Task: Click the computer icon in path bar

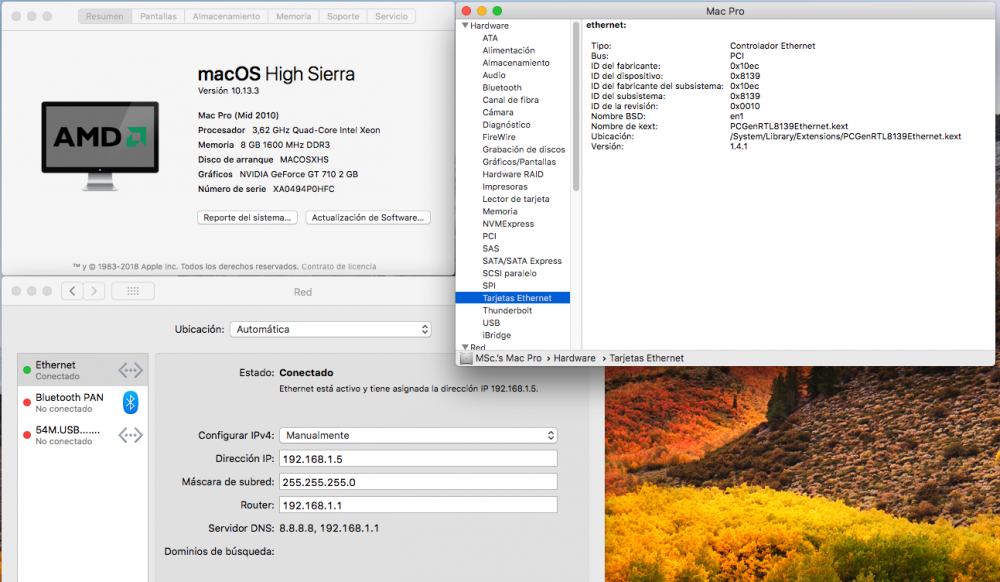Action: 466,358
